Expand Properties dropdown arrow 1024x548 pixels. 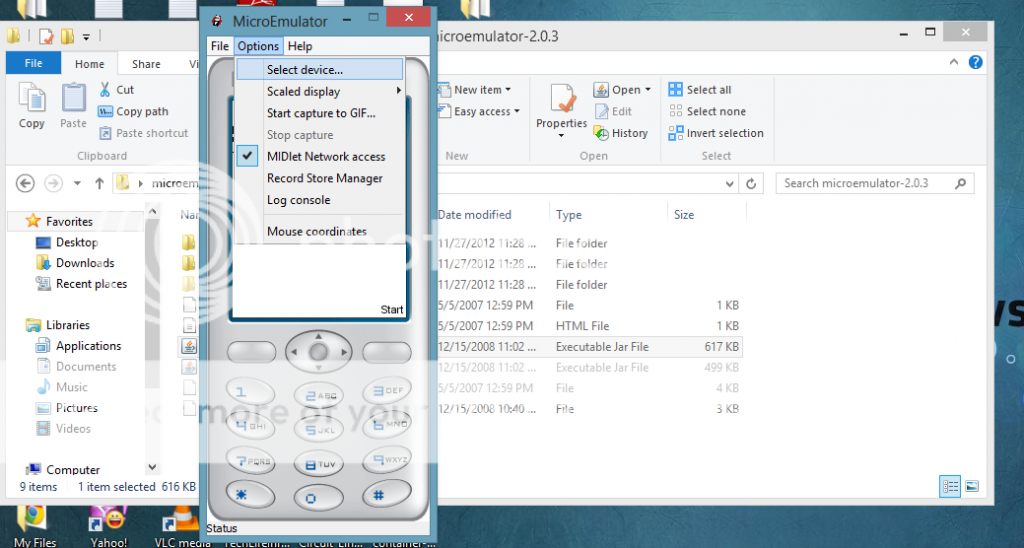coord(561,136)
